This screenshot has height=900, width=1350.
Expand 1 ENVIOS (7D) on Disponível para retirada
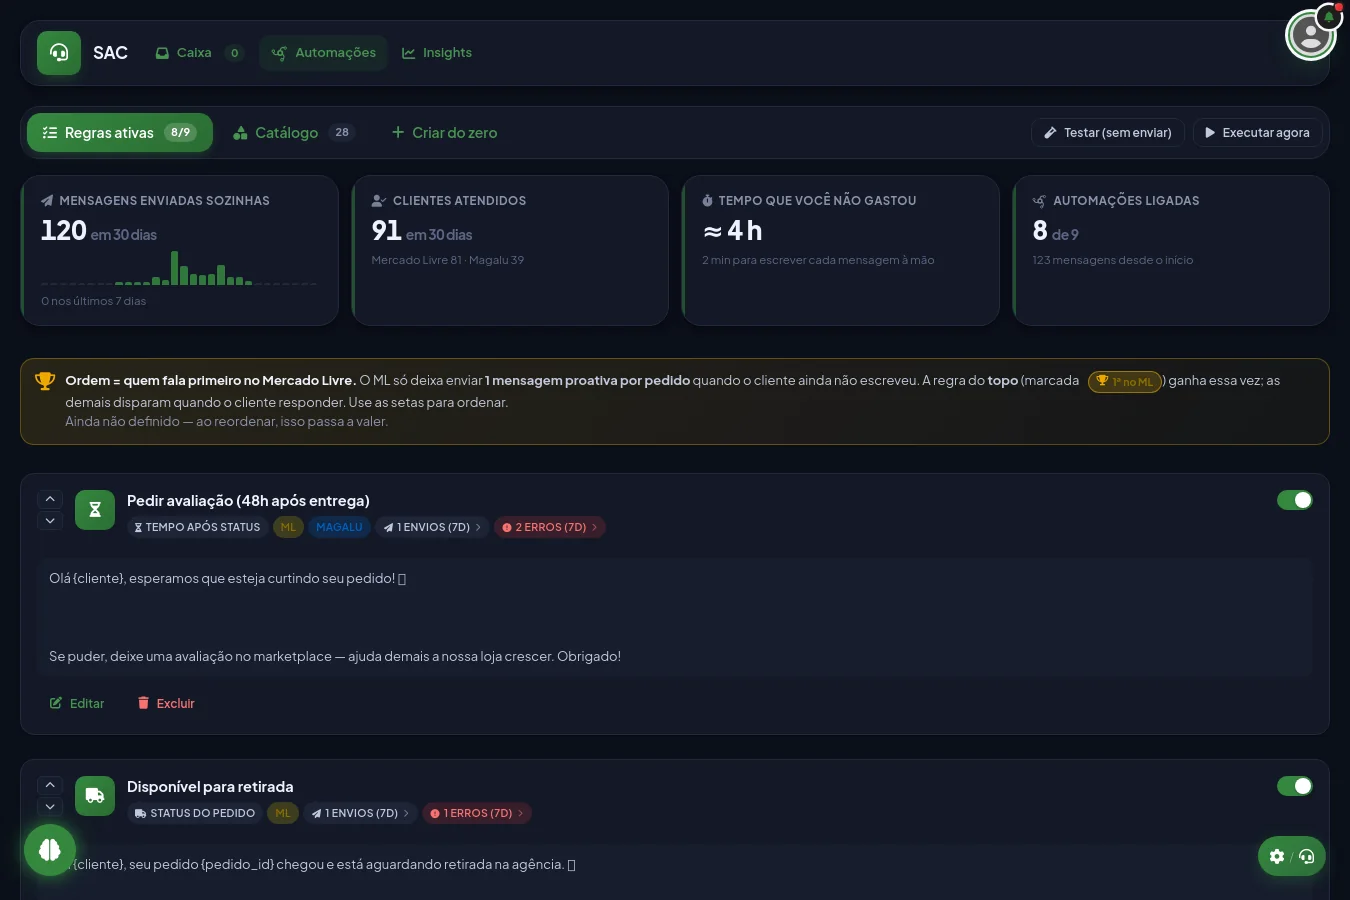tap(360, 813)
